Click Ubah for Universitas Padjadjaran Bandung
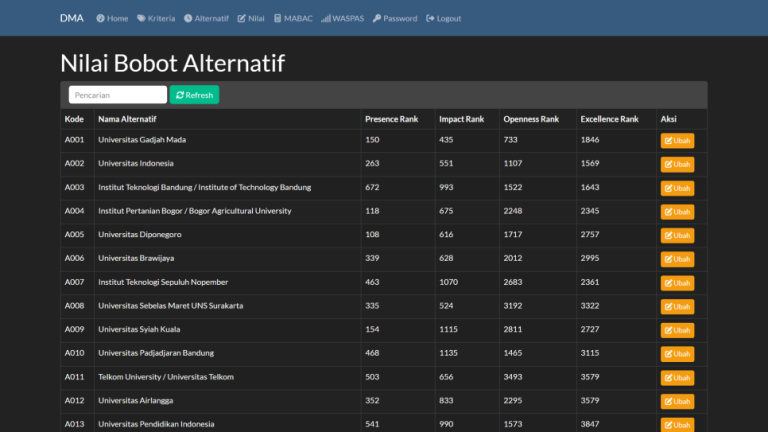The height and width of the screenshot is (432, 768). 677,354
